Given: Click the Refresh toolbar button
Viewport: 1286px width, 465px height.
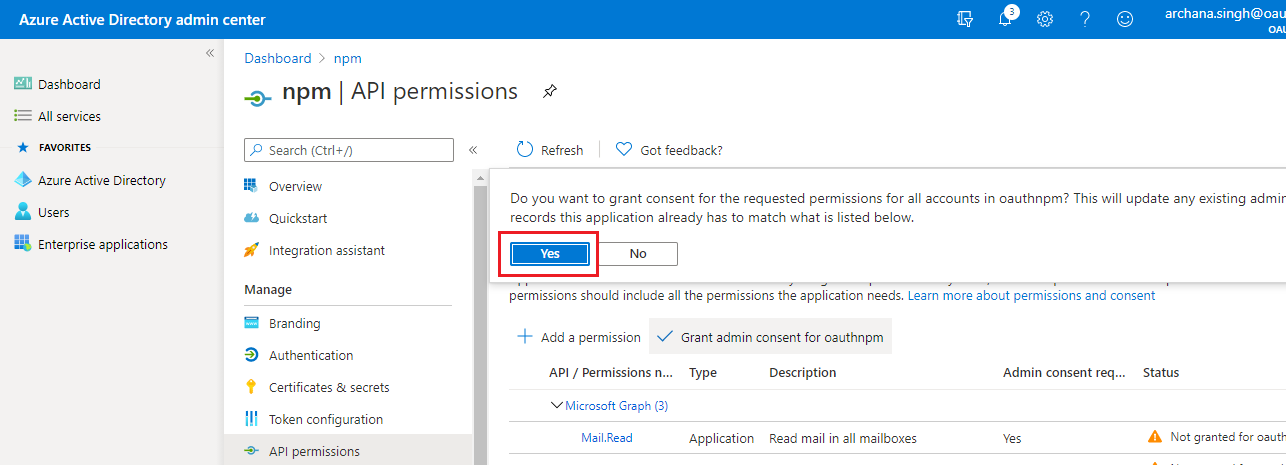Looking at the screenshot, I should point(550,150).
